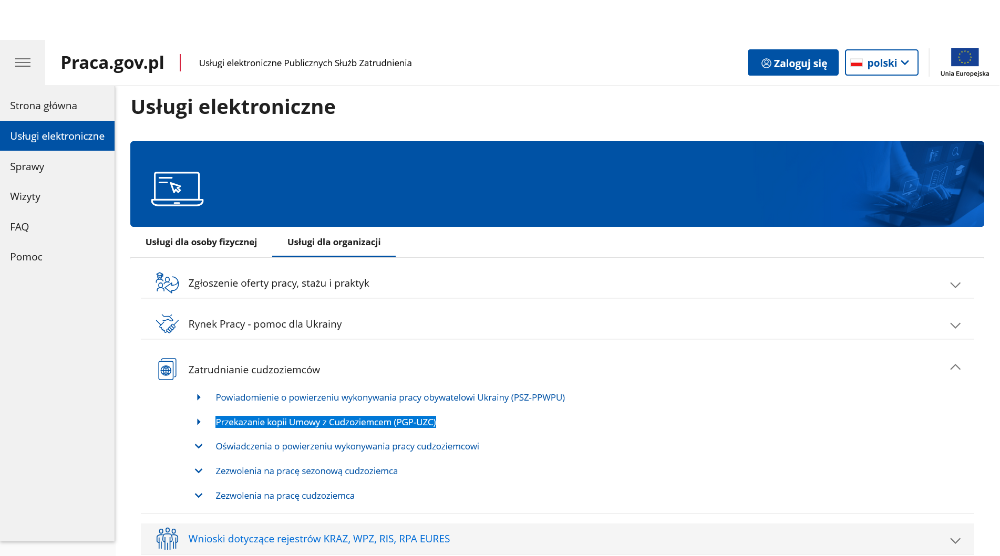The image size is (1000, 556).
Task: Click the job offer submission icon
Action: 167,283
